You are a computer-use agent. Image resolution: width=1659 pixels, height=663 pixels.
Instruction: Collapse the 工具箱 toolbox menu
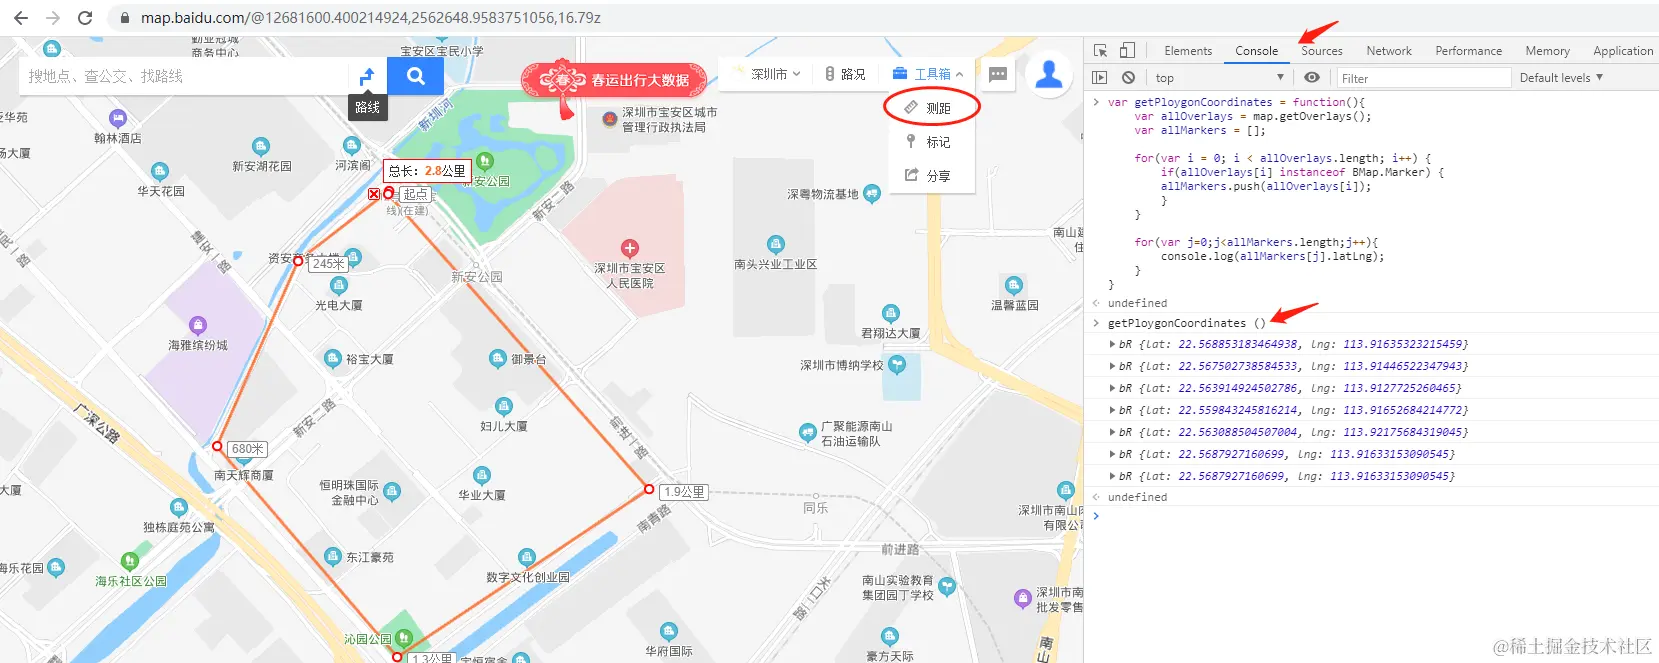(928, 74)
